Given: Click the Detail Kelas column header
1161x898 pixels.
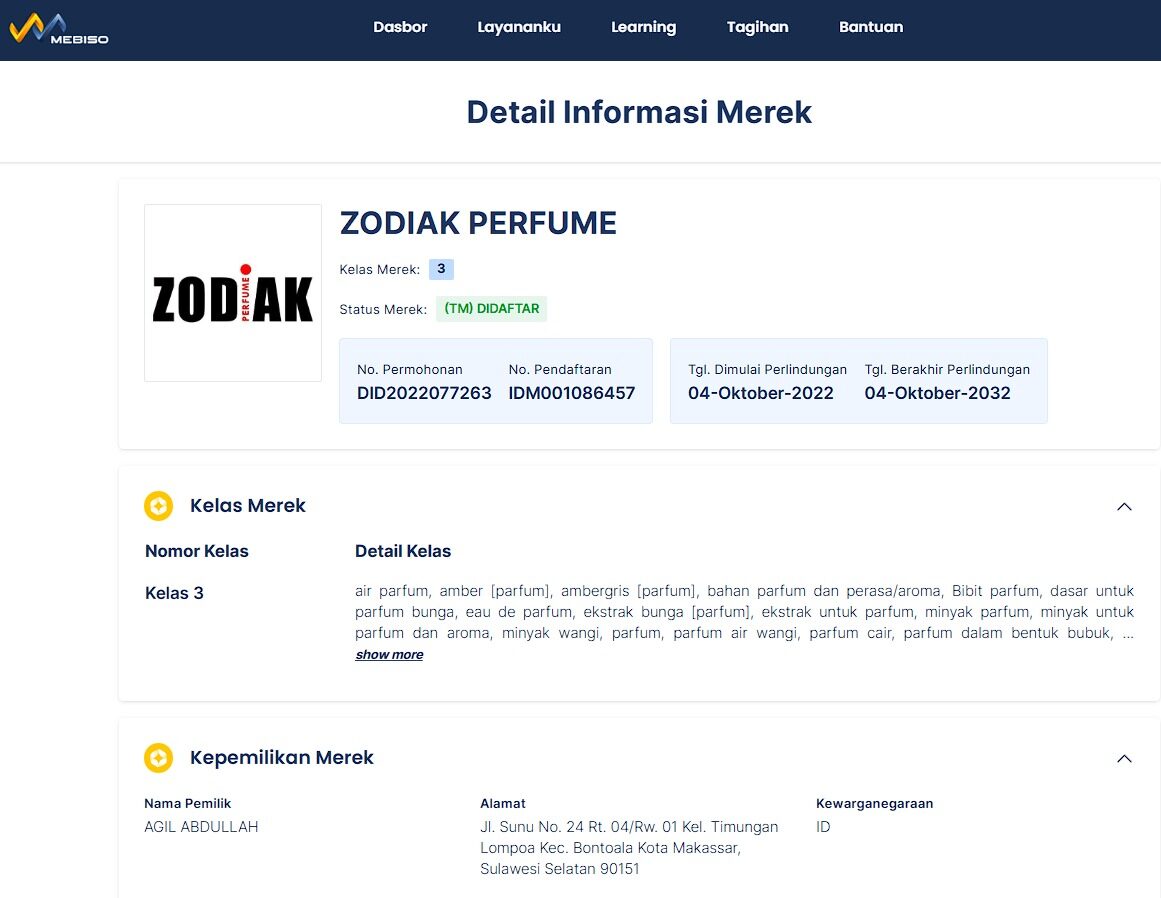Looking at the screenshot, I should 403,551.
